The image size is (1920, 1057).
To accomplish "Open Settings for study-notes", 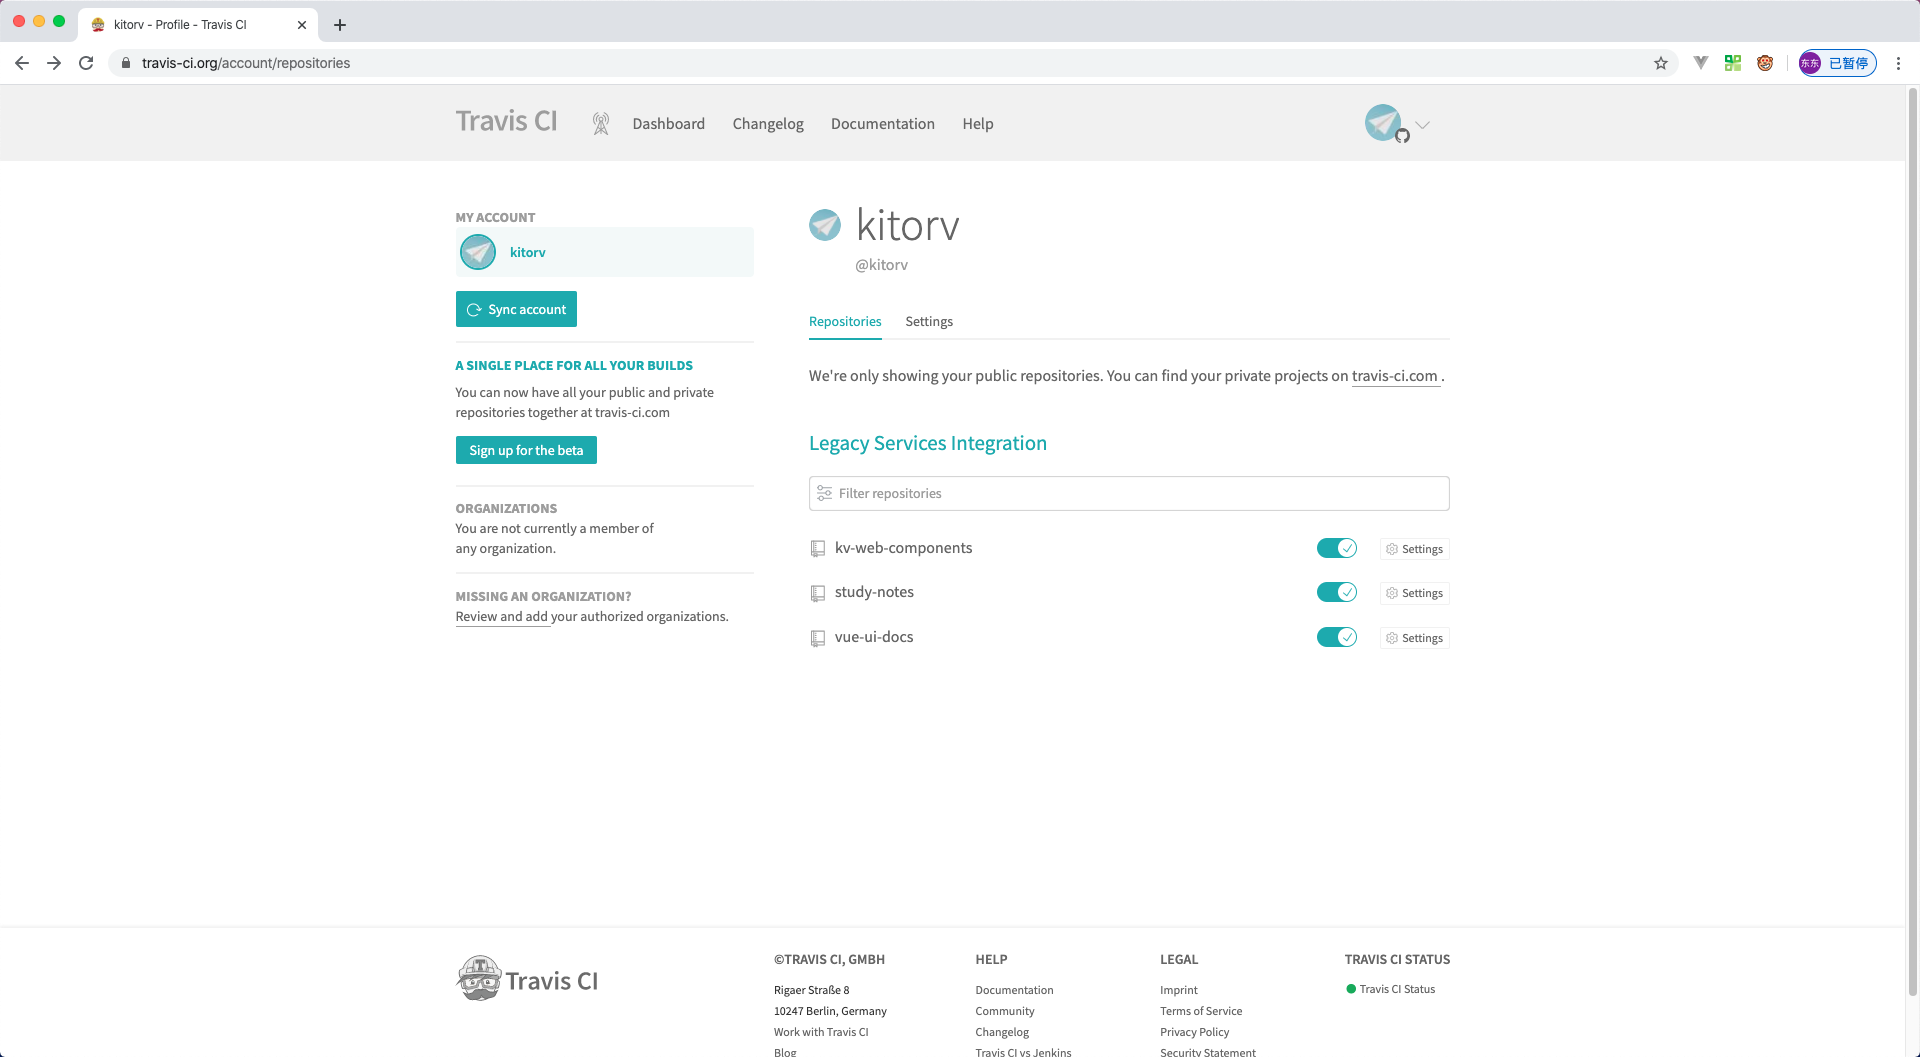I will pos(1415,593).
